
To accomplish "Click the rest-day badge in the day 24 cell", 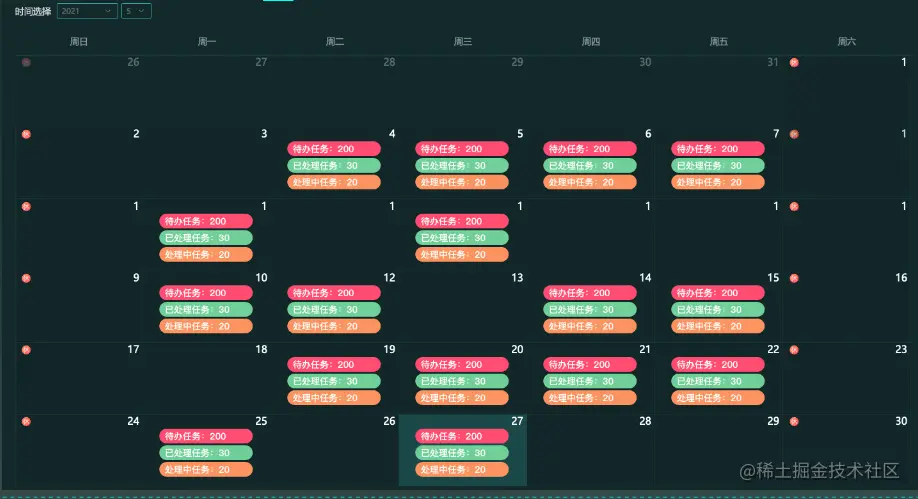I will coord(26,421).
